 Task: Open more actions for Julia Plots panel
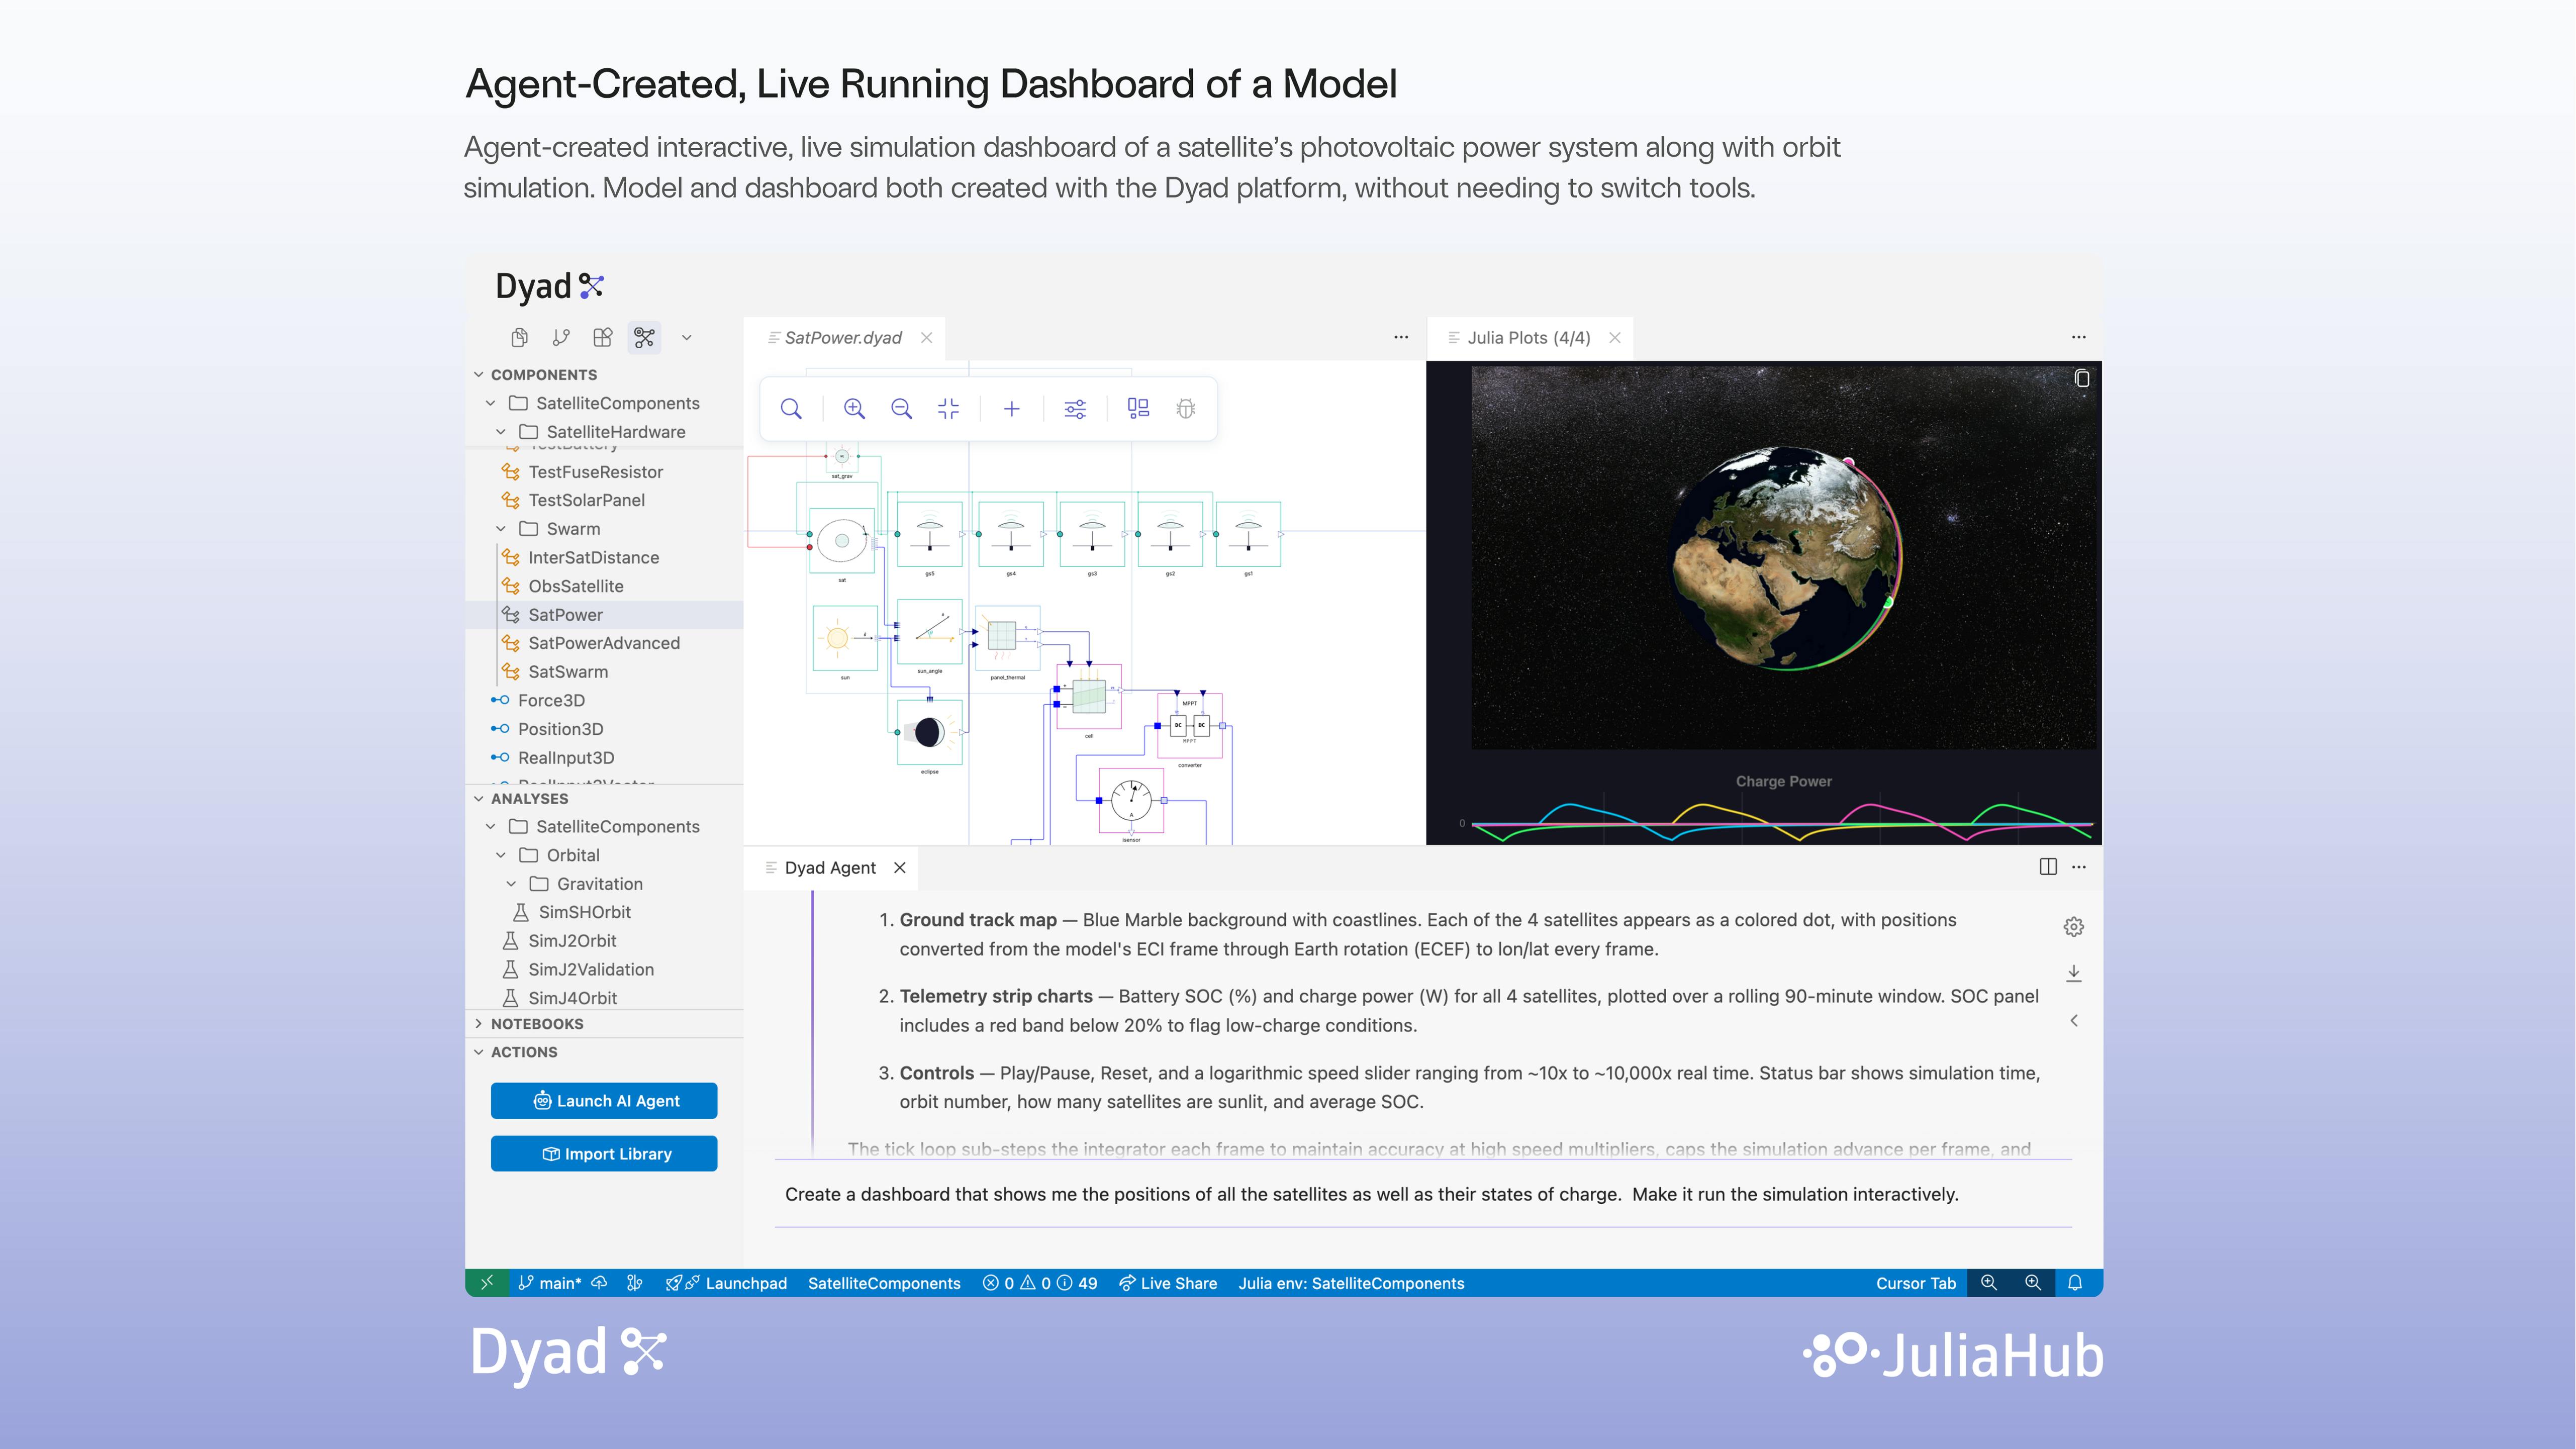click(x=2079, y=338)
